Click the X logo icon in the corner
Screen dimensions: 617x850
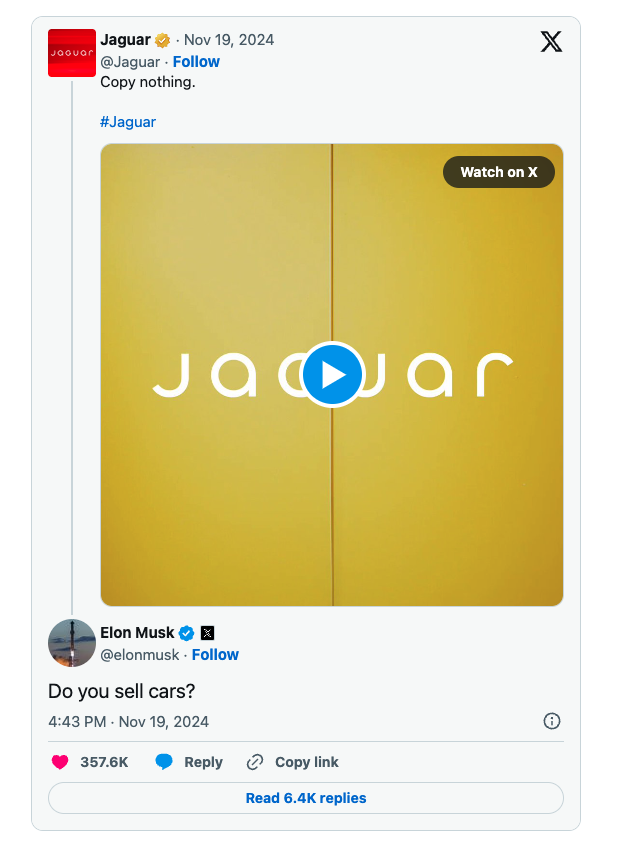551,42
